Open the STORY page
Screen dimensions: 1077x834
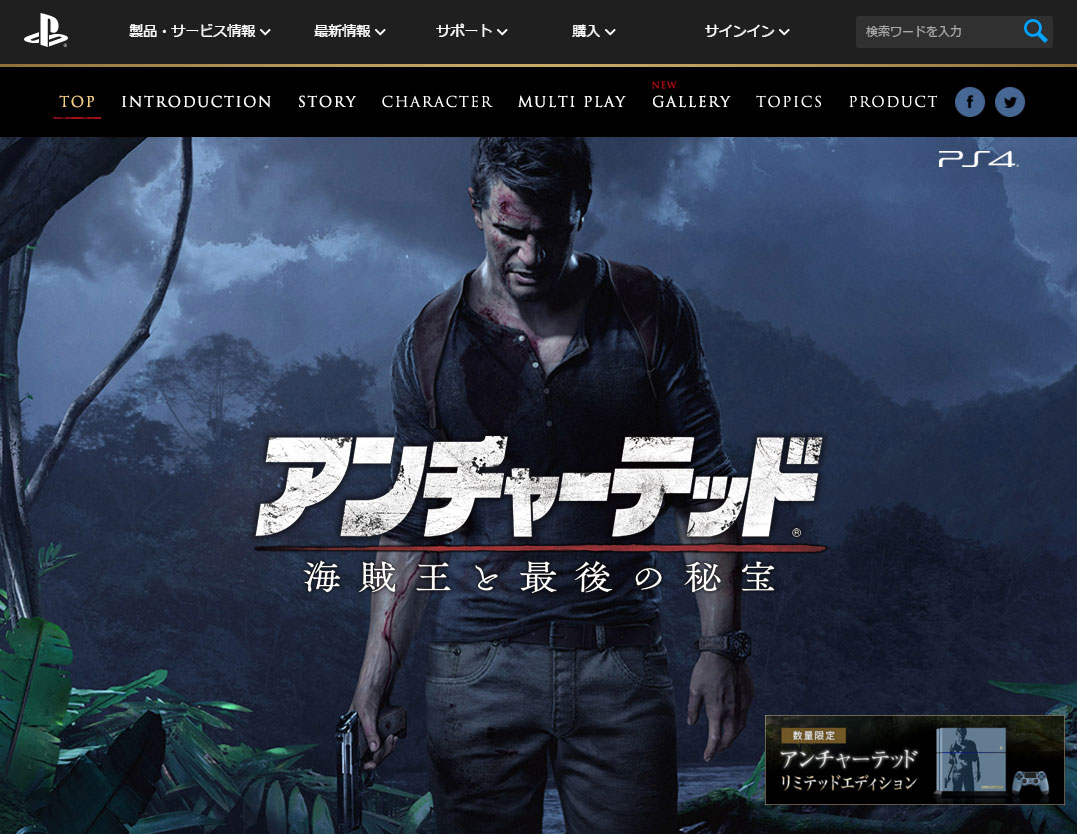(x=327, y=102)
